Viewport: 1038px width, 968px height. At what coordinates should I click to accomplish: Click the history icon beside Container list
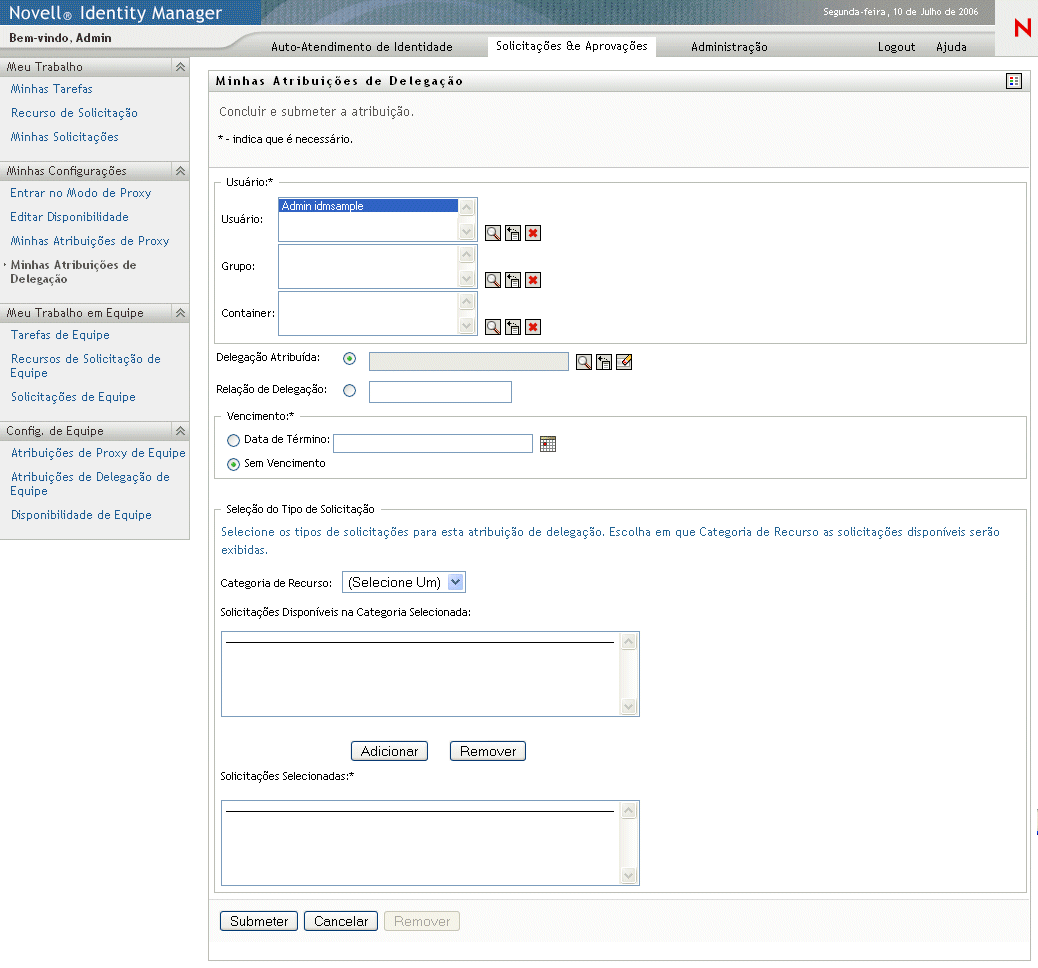(512, 327)
